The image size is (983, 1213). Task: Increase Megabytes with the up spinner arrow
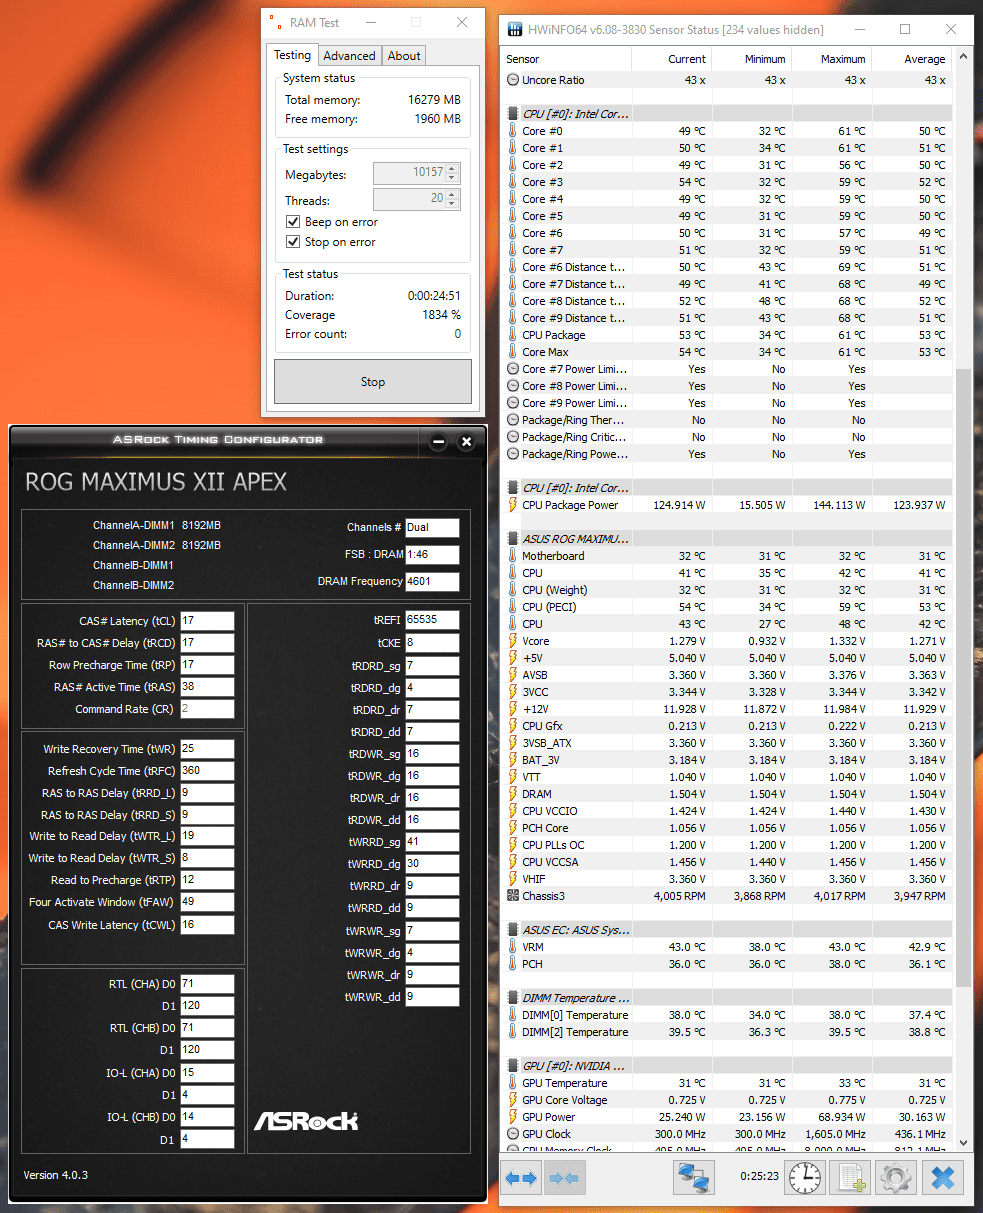(452, 169)
